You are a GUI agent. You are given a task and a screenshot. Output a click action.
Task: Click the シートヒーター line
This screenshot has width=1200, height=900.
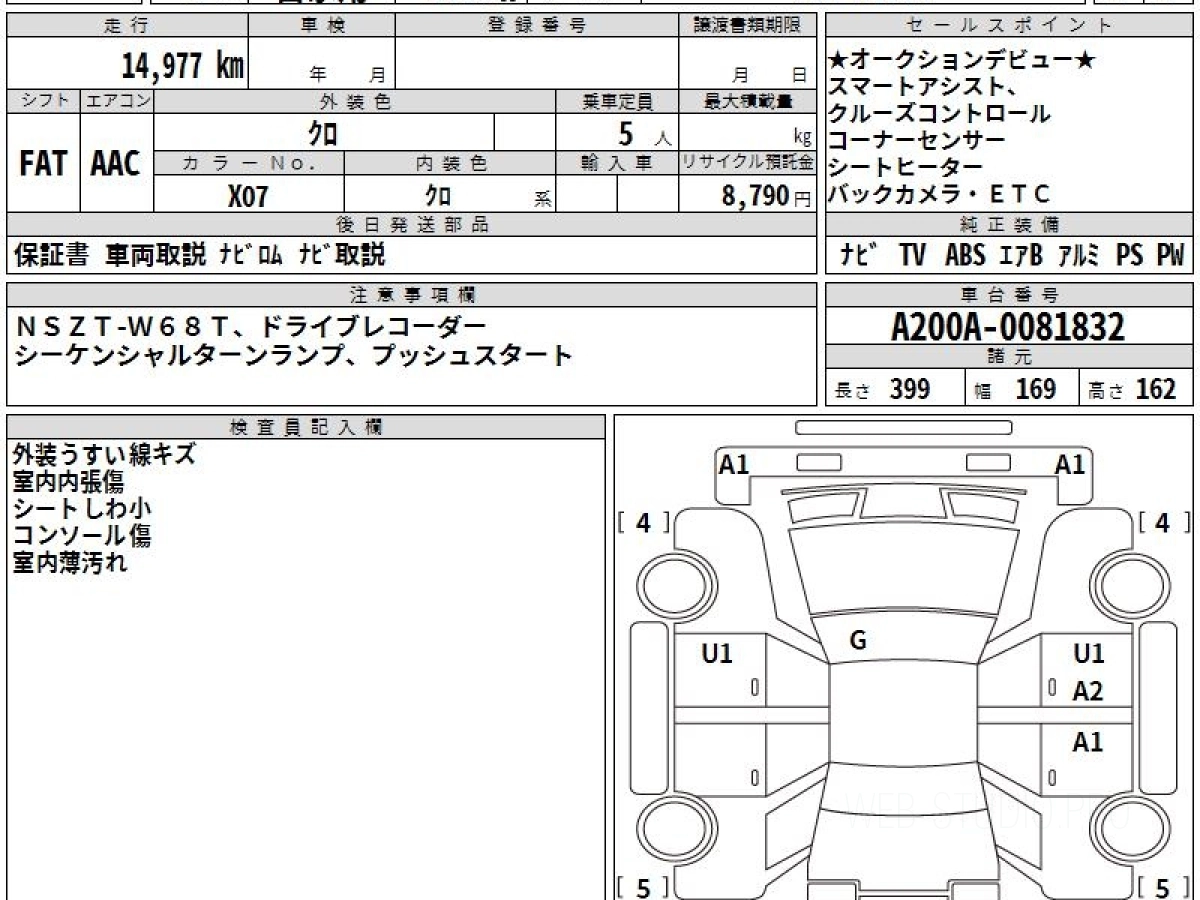tap(906, 168)
